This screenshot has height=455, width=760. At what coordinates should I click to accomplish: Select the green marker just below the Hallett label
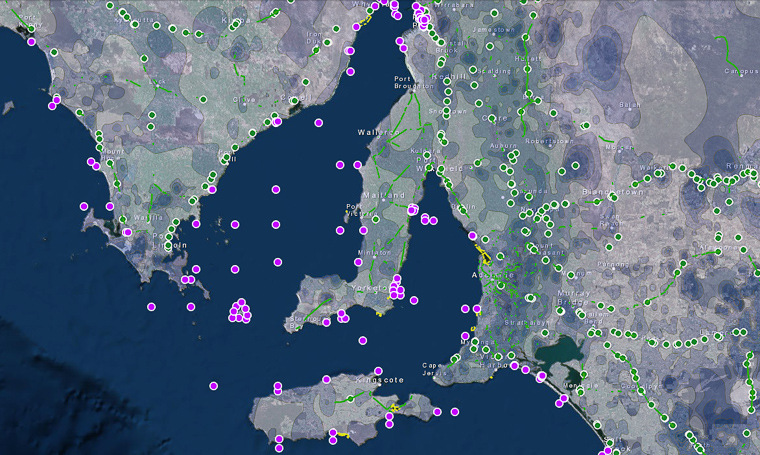tap(527, 69)
